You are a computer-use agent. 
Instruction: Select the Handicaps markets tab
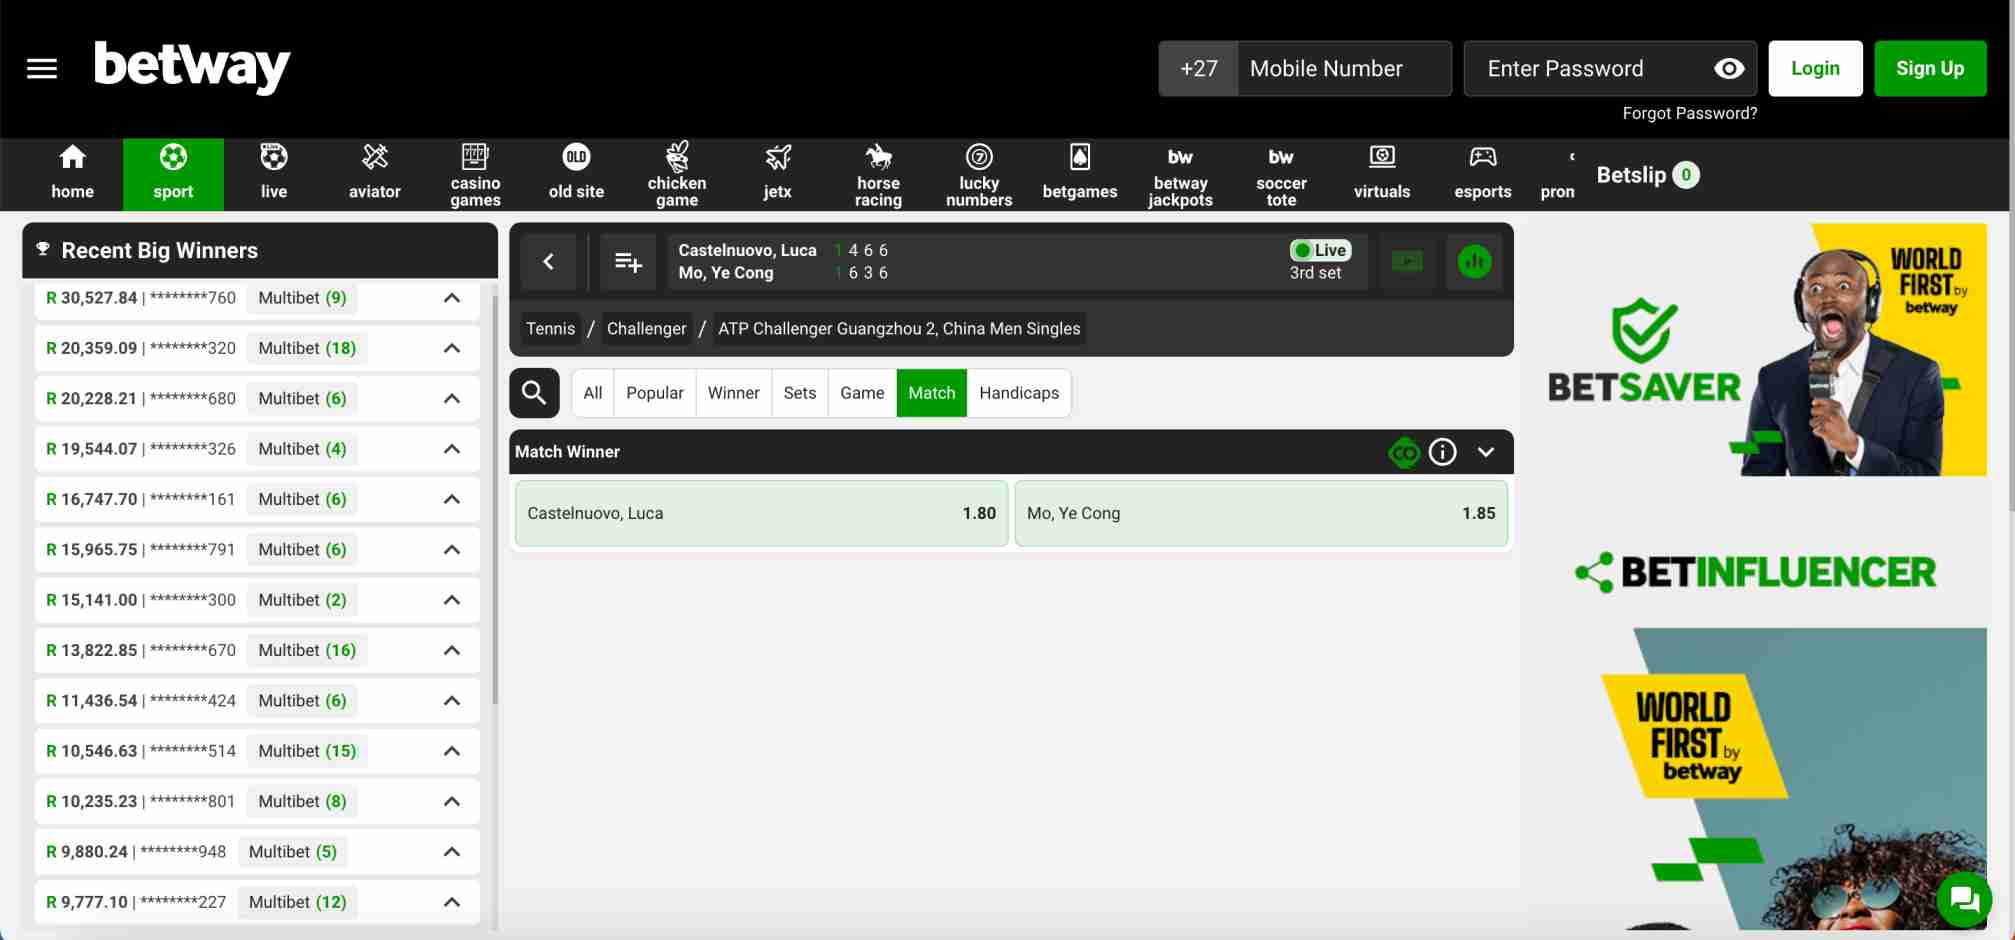(1019, 393)
